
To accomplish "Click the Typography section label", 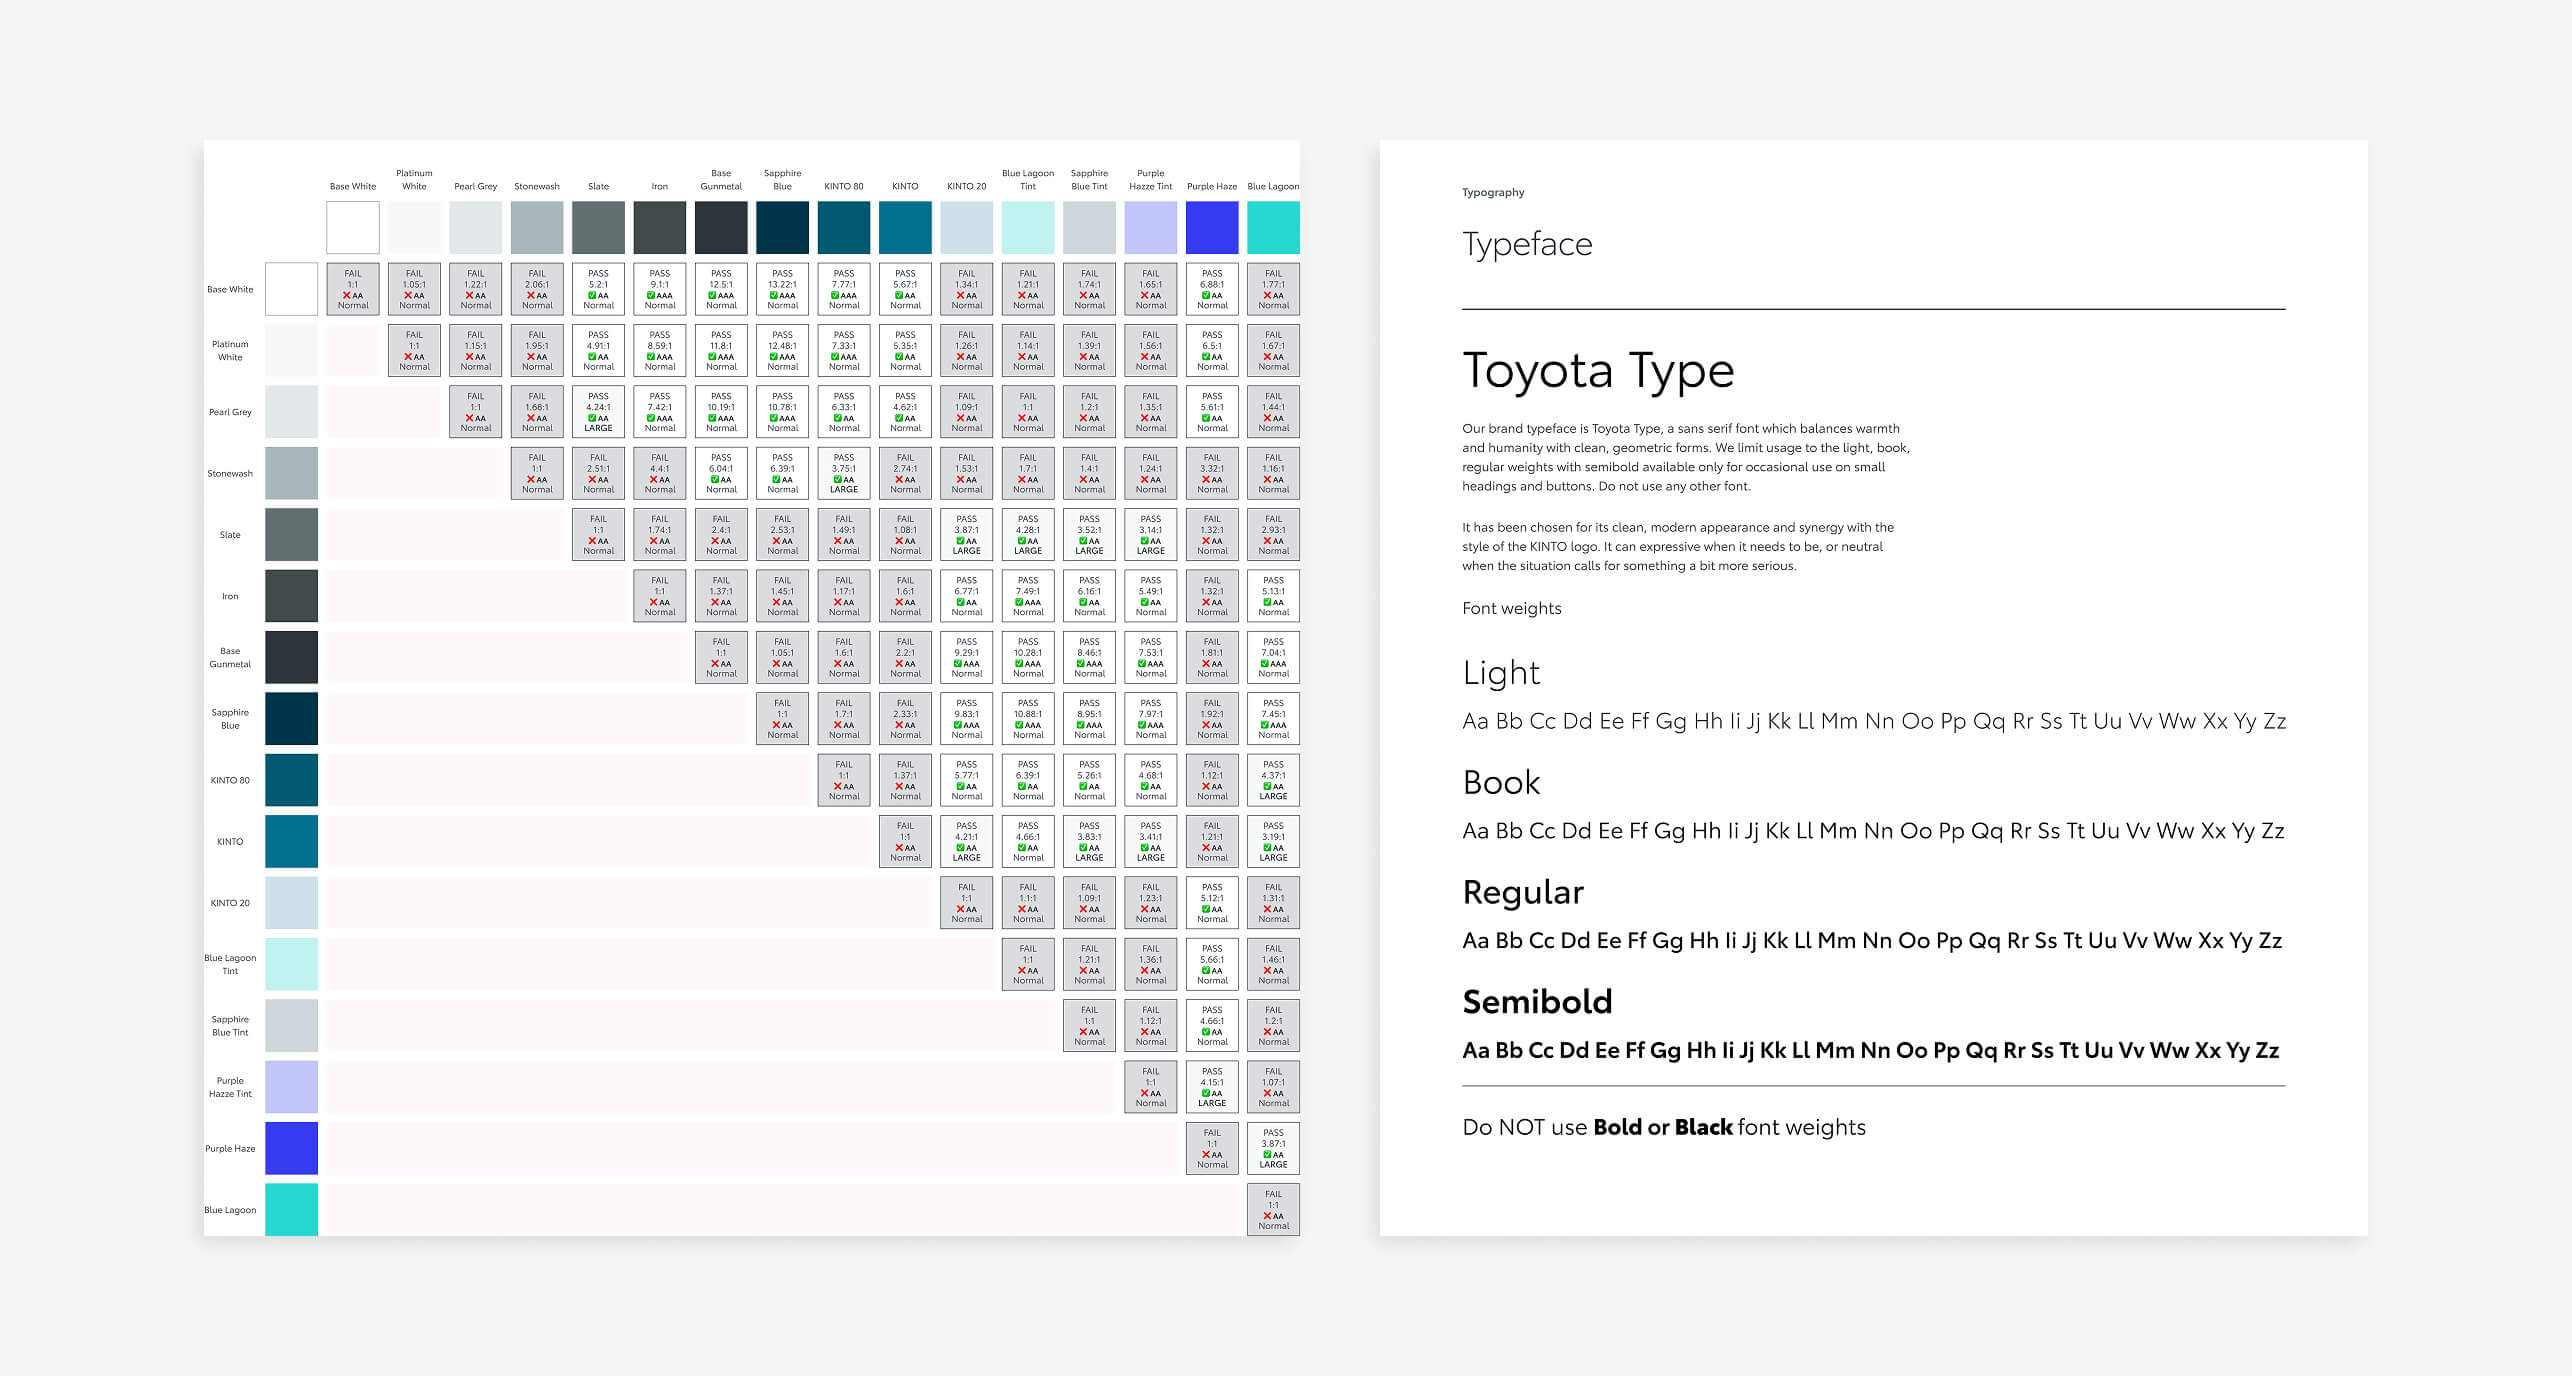I will pyautogui.click(x=1492, y=193).
